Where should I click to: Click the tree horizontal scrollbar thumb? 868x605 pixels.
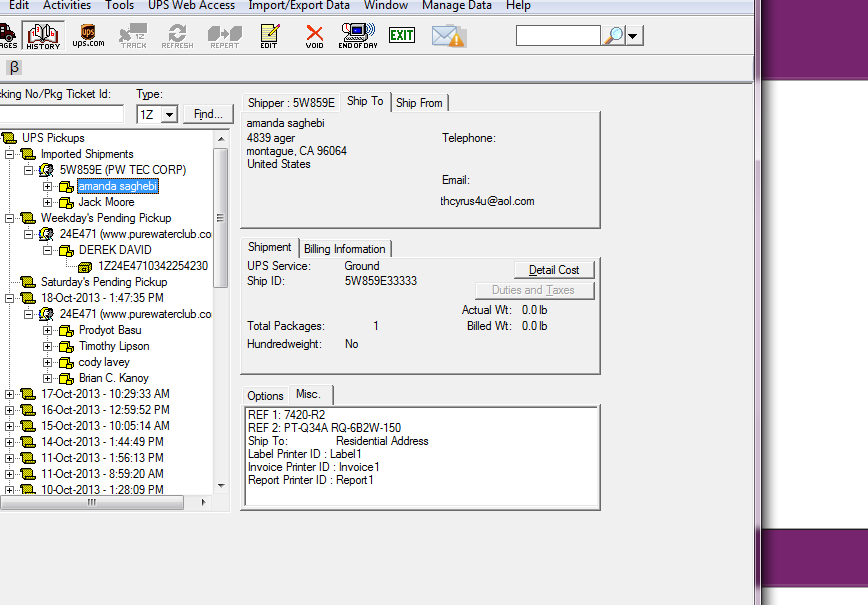pos(92,503)
